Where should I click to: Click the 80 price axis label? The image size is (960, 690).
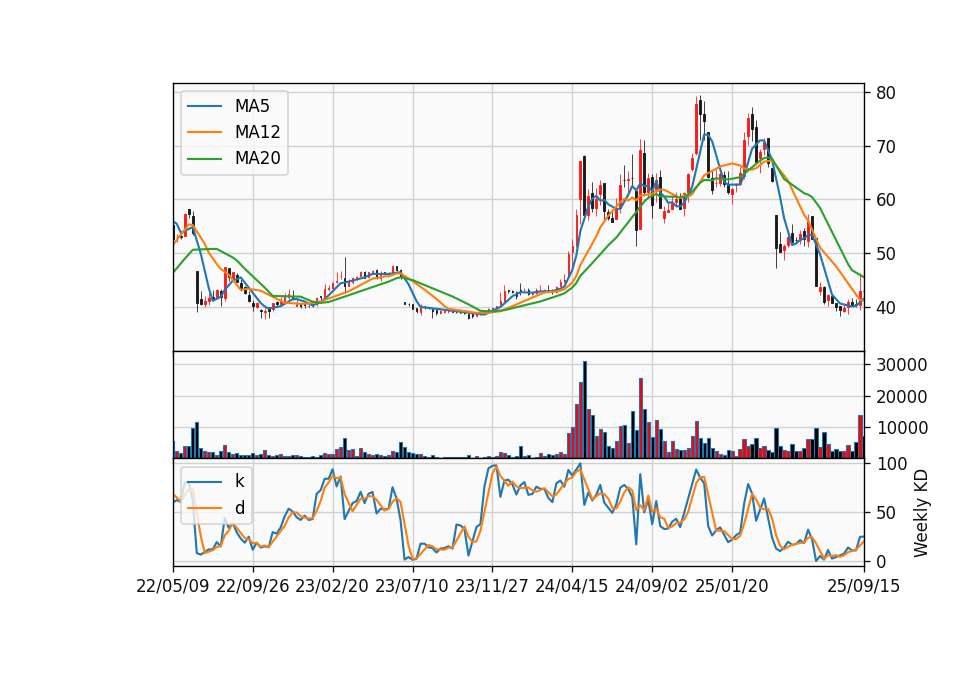click(x=886, y=93)
